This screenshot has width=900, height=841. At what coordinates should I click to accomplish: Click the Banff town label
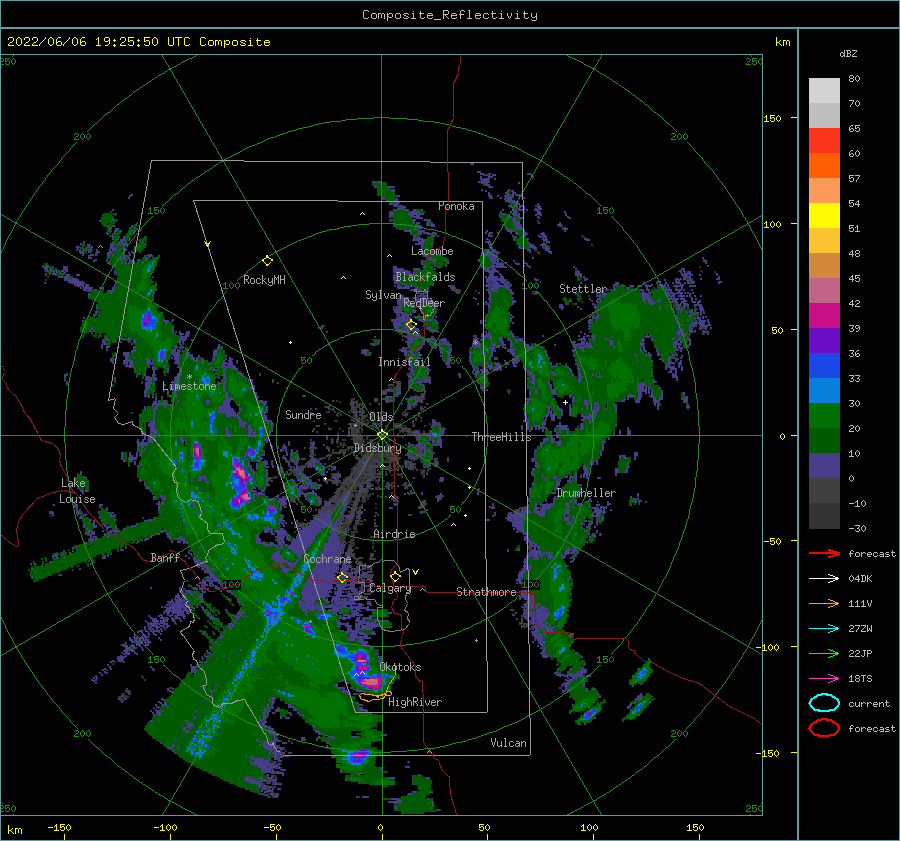165,557
